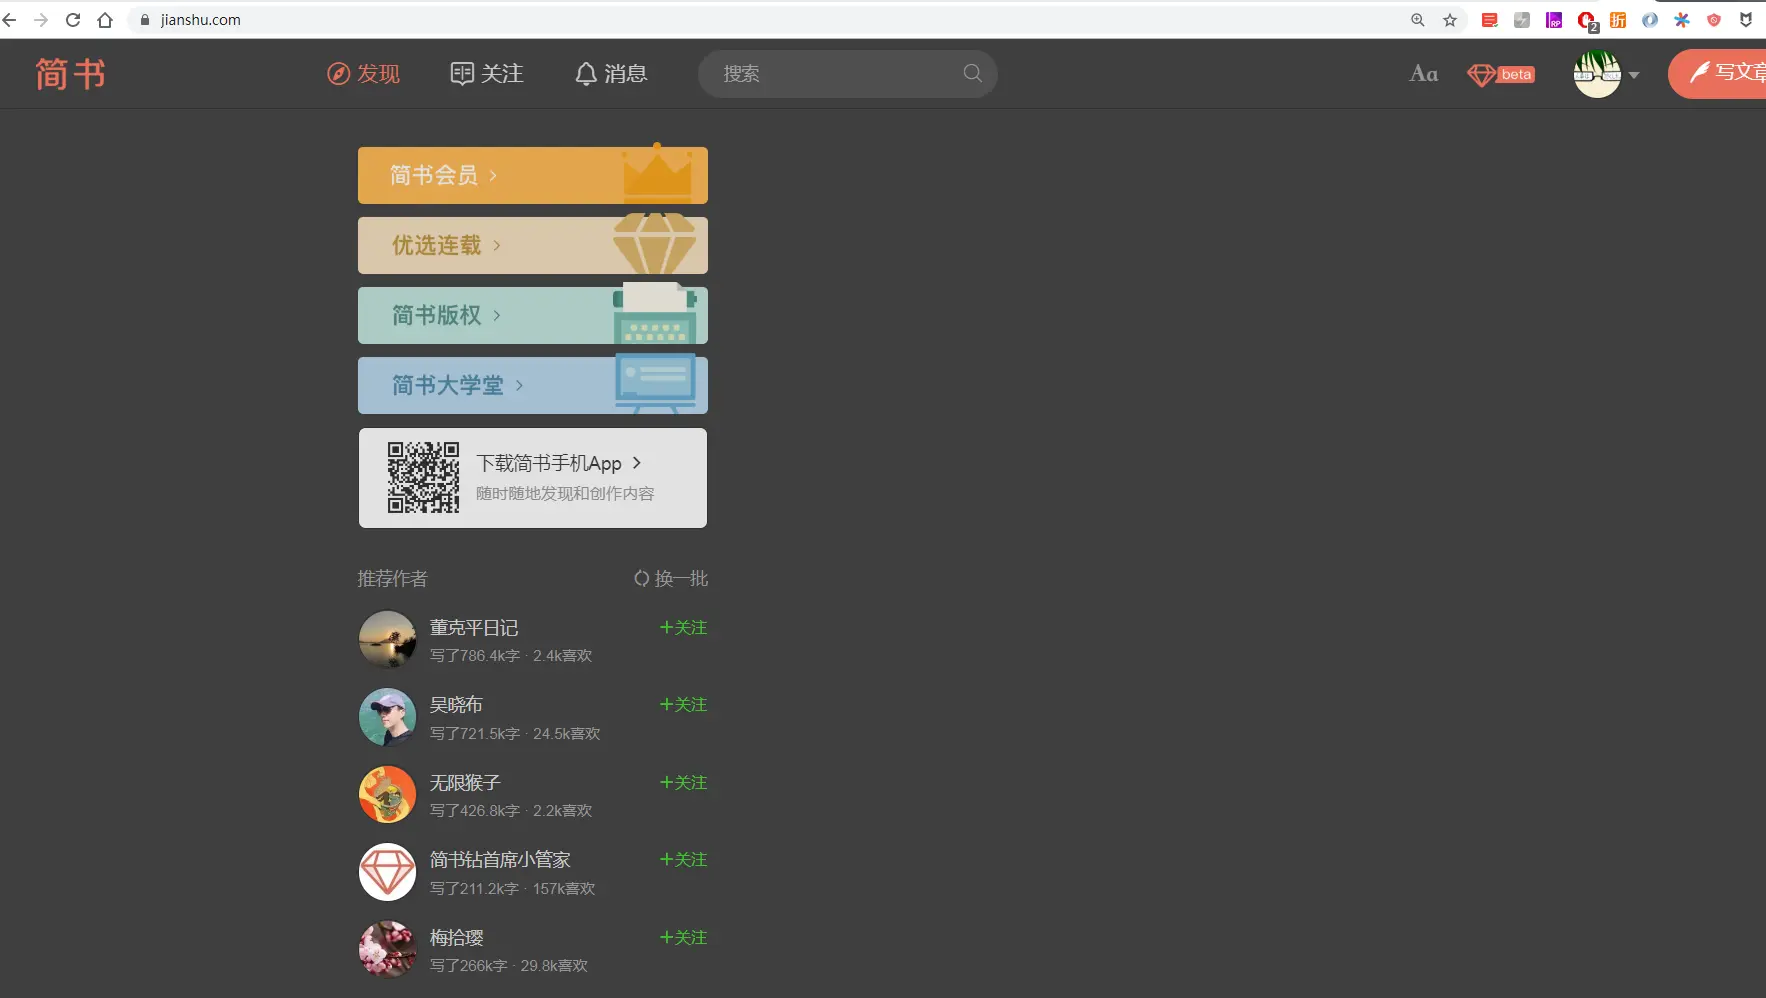Open the 简书大学堂 banner
The image size is (1766, 998).
point(532,385)
